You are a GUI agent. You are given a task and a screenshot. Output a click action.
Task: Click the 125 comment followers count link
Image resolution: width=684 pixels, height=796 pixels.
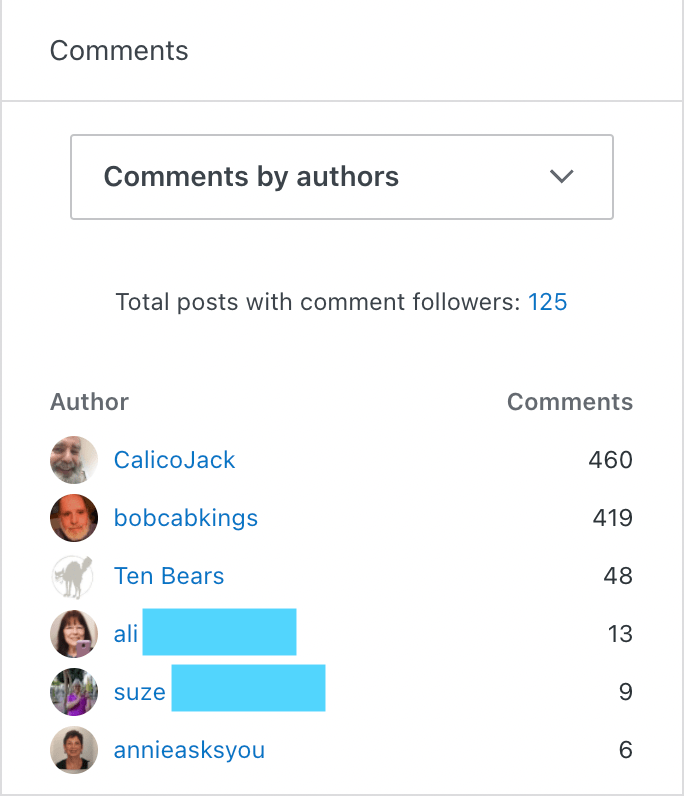click(x=547, y=302)
